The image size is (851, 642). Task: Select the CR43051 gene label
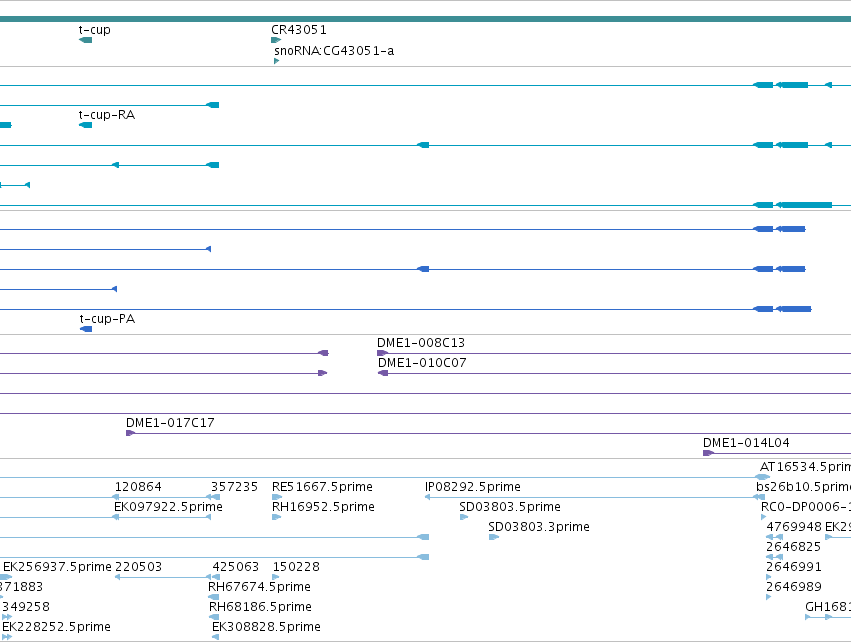pyautogui.click(x=299, y=30)
